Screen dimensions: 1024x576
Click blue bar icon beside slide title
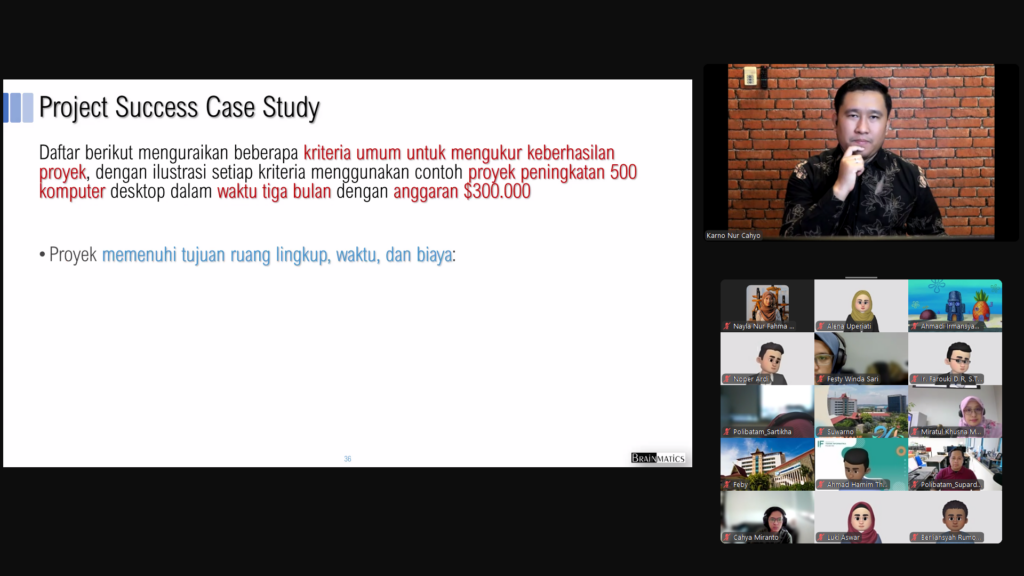click(x=18, y=107)
